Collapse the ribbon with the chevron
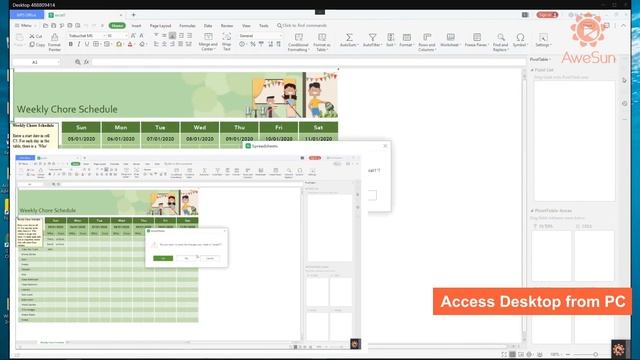Screen dimensions: 640x360 [623, 26]
